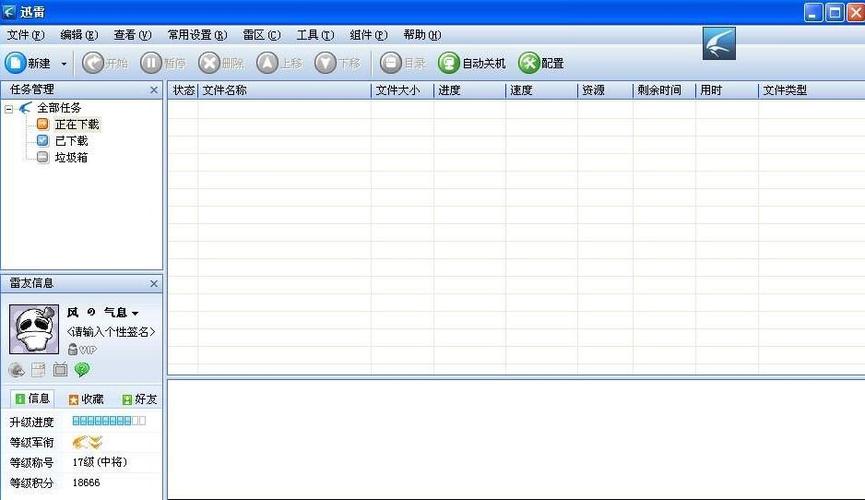Sort by the 剩余时间 column header
The width and height of the screenshot is (865, 500).
pyautogui.click(x=664, y=91)
